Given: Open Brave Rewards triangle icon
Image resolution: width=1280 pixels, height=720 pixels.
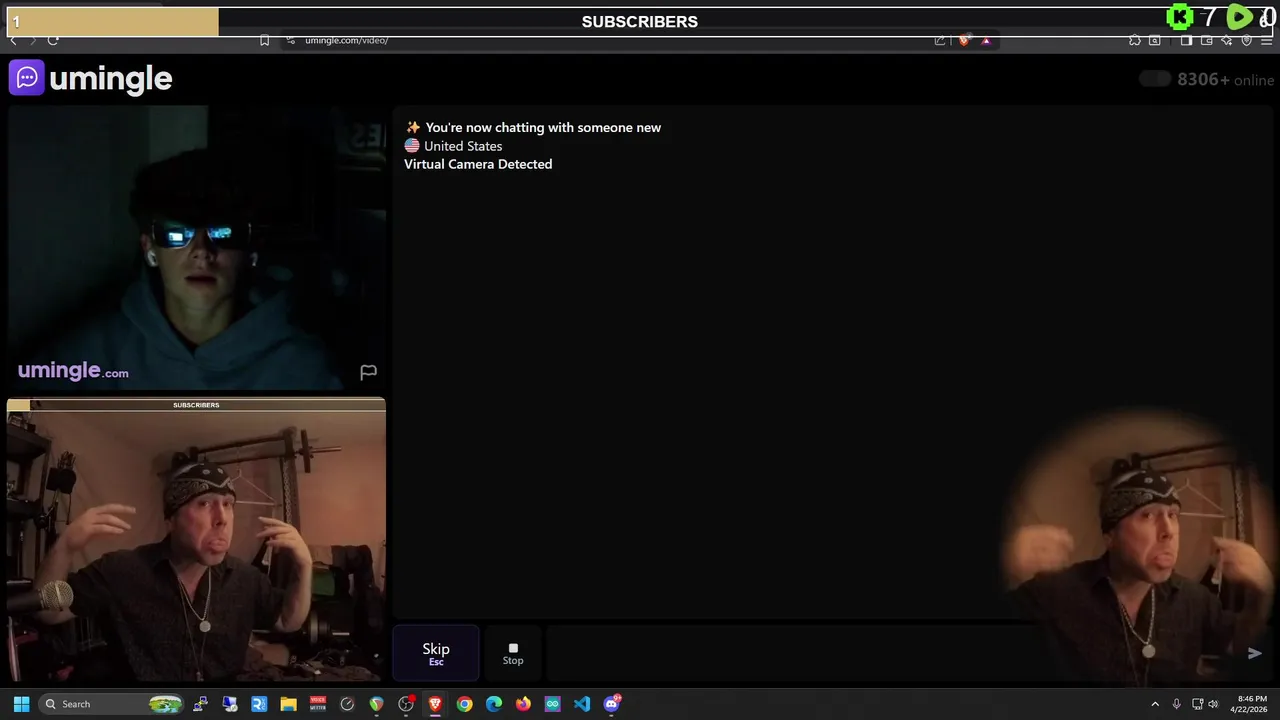Looking at the screenshot, I should coord(986,40).
